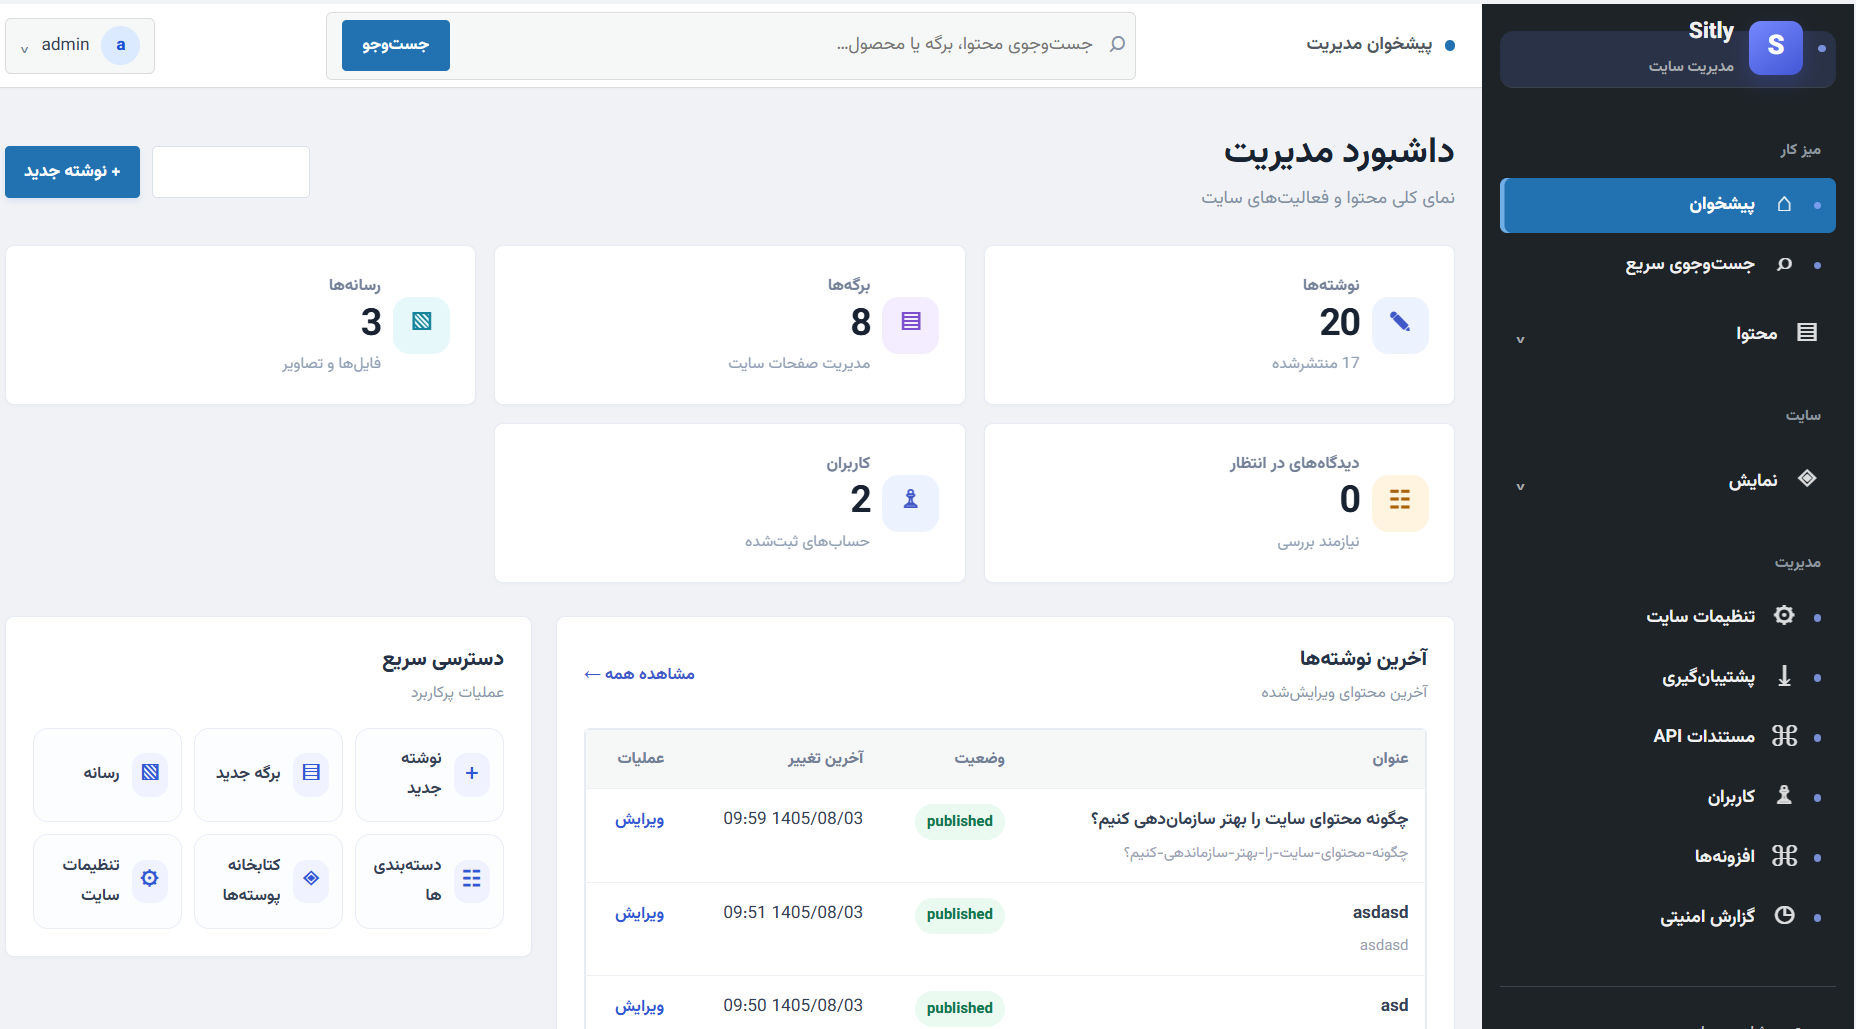Click the gear icon in تنظیمات سایت shortcut
This screenshot has width=1856, height=1029.
(x=150, y=879)
